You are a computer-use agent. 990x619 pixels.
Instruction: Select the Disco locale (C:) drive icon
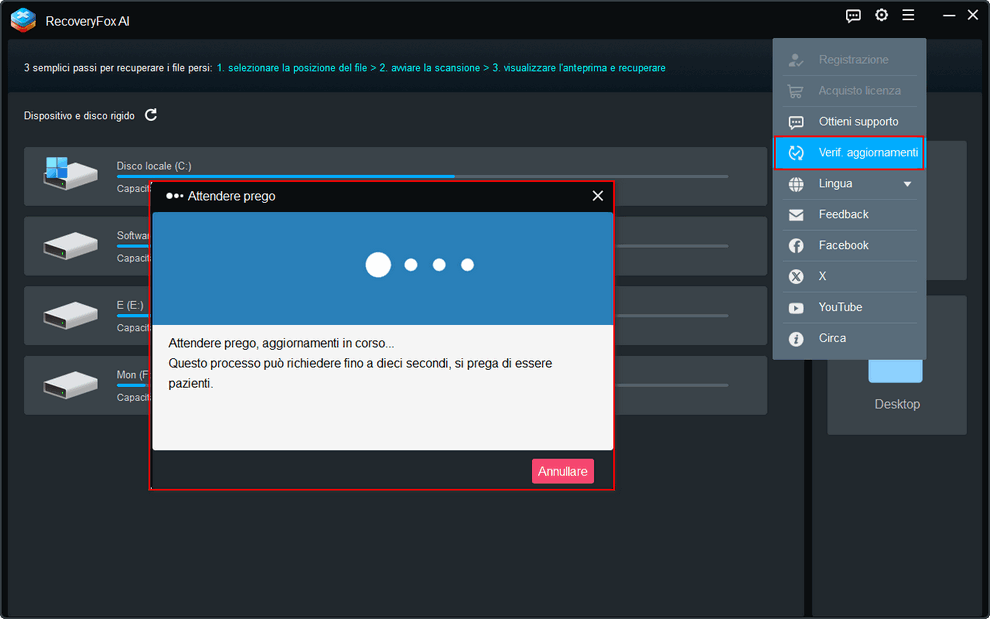coord(70,174)
